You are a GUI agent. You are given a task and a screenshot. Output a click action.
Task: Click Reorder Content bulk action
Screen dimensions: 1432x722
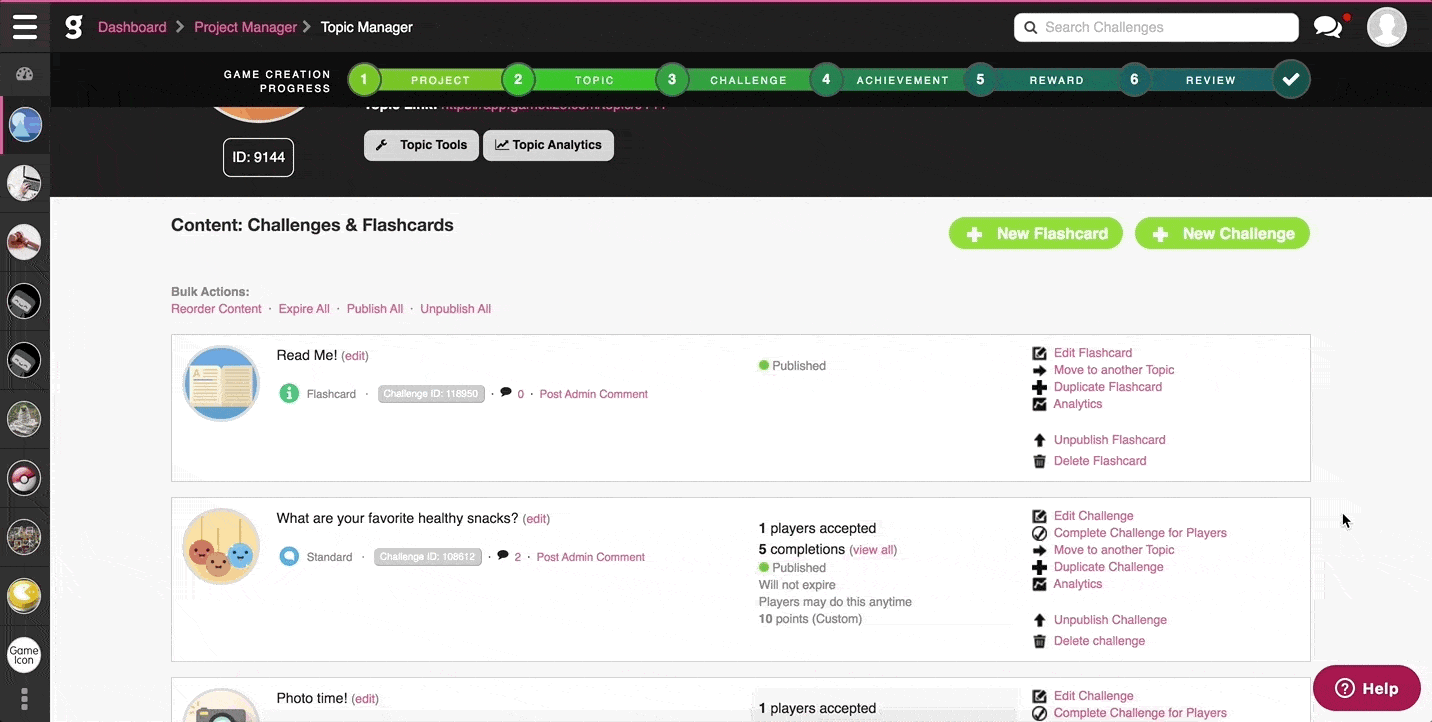[x=216, y=309]
